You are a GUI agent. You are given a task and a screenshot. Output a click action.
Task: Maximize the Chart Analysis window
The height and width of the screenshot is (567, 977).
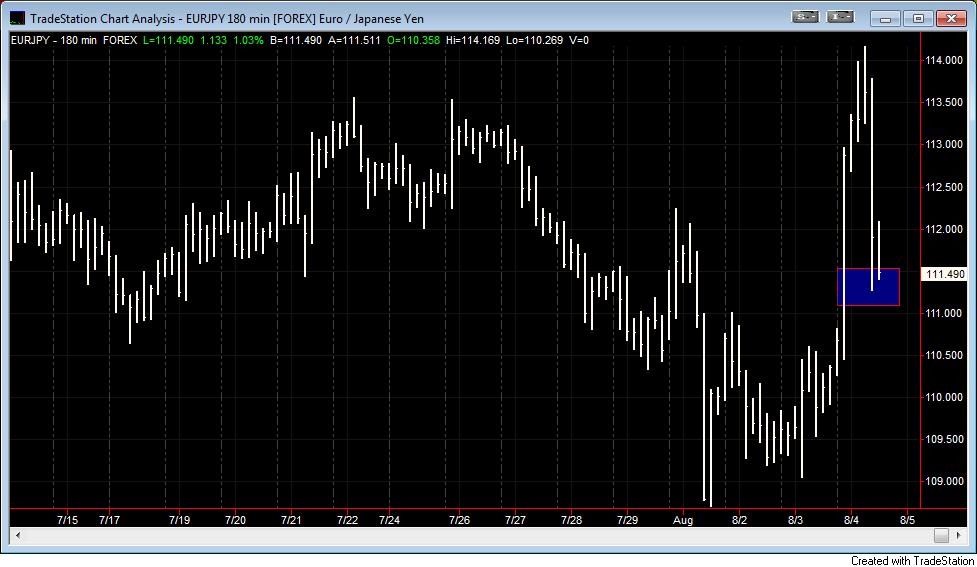pos(918,18)
